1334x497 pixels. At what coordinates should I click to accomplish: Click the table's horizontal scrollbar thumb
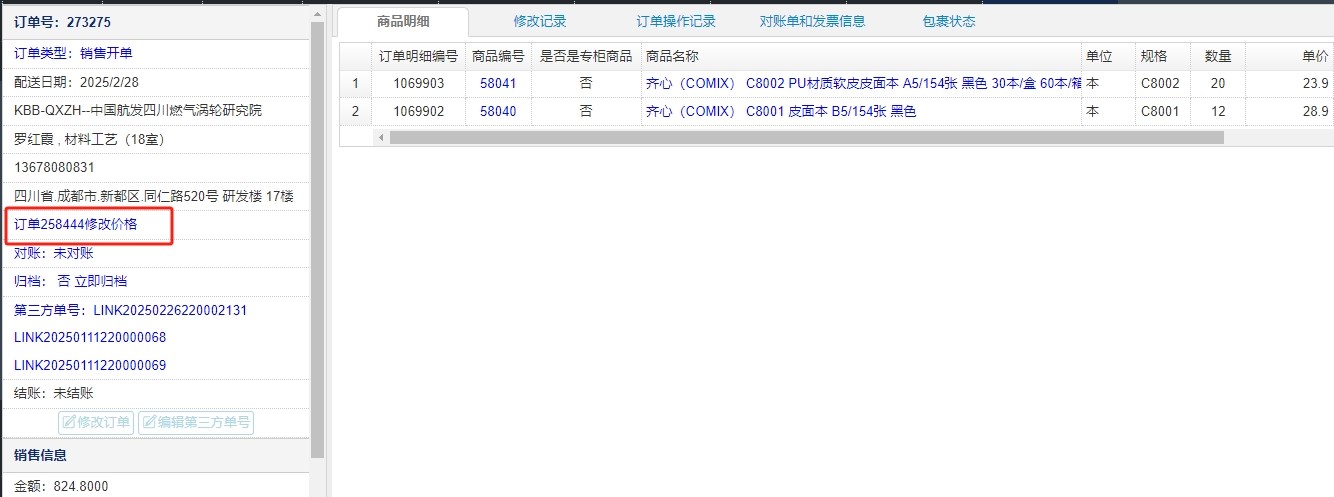tap(806, 137)
